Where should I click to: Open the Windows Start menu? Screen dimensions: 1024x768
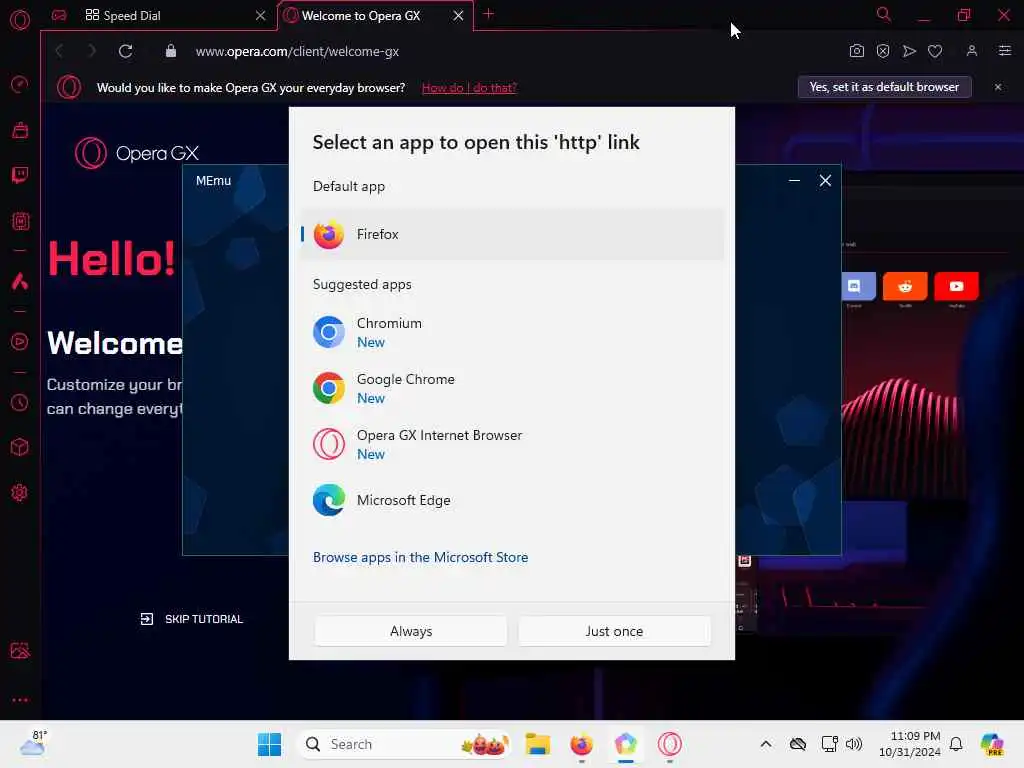pyautogui.click(x=269, y=744)
